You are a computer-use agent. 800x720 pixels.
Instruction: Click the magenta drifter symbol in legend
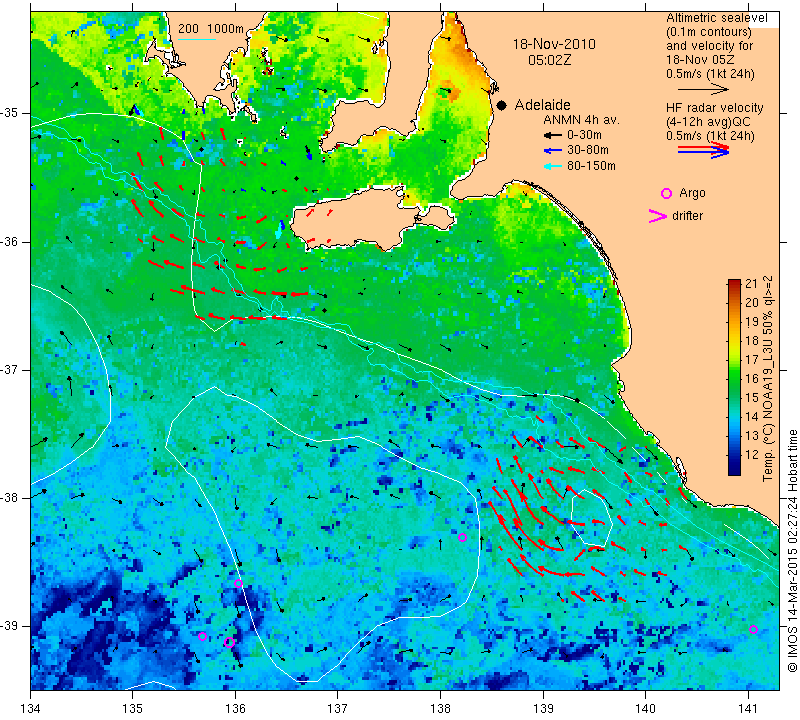tap(658, 216)
